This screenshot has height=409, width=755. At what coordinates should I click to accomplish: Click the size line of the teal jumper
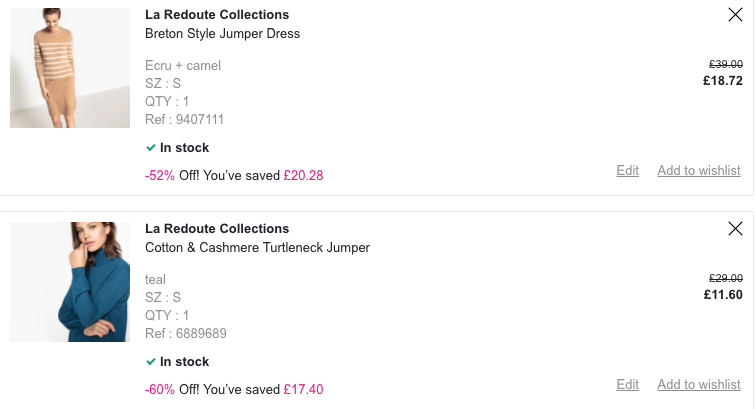tap(163, 298)
